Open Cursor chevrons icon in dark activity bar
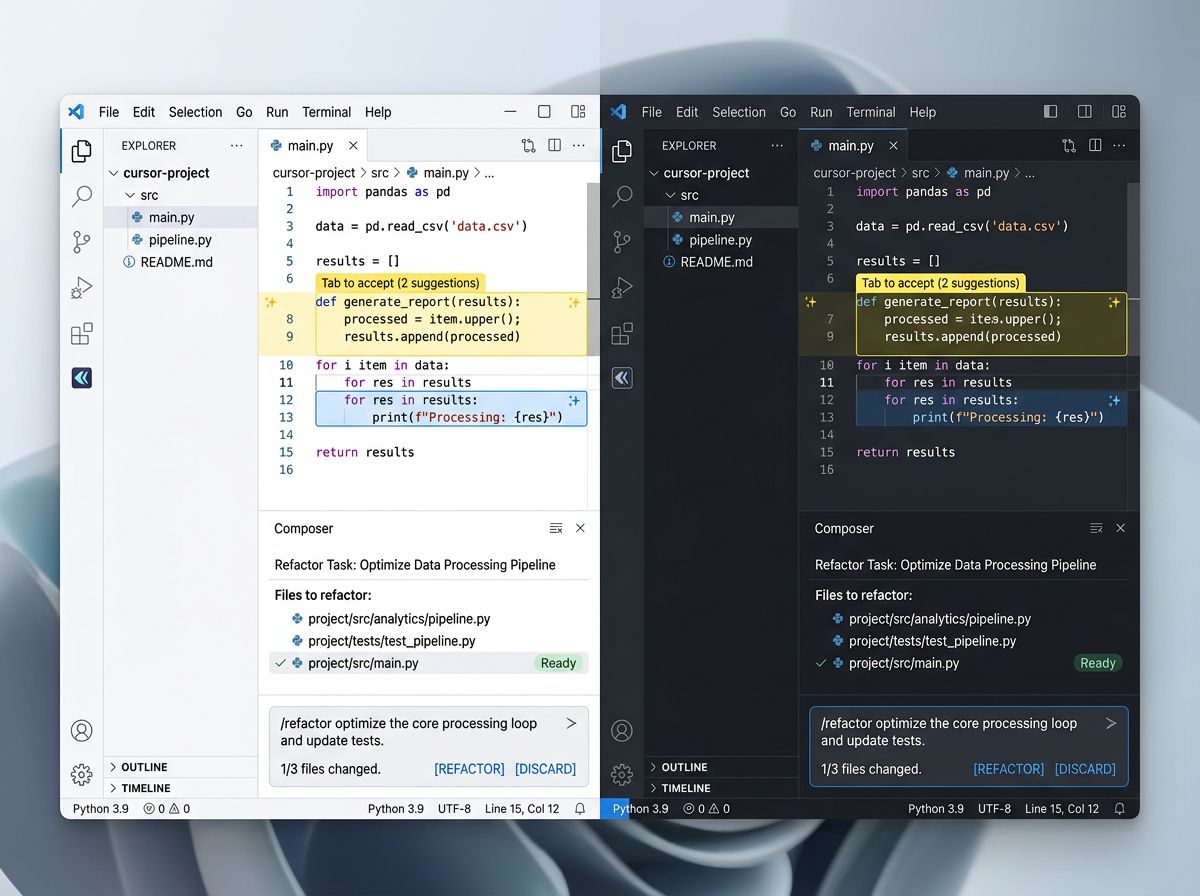This screenshot has height=896, width=1200. pos(622,377)
